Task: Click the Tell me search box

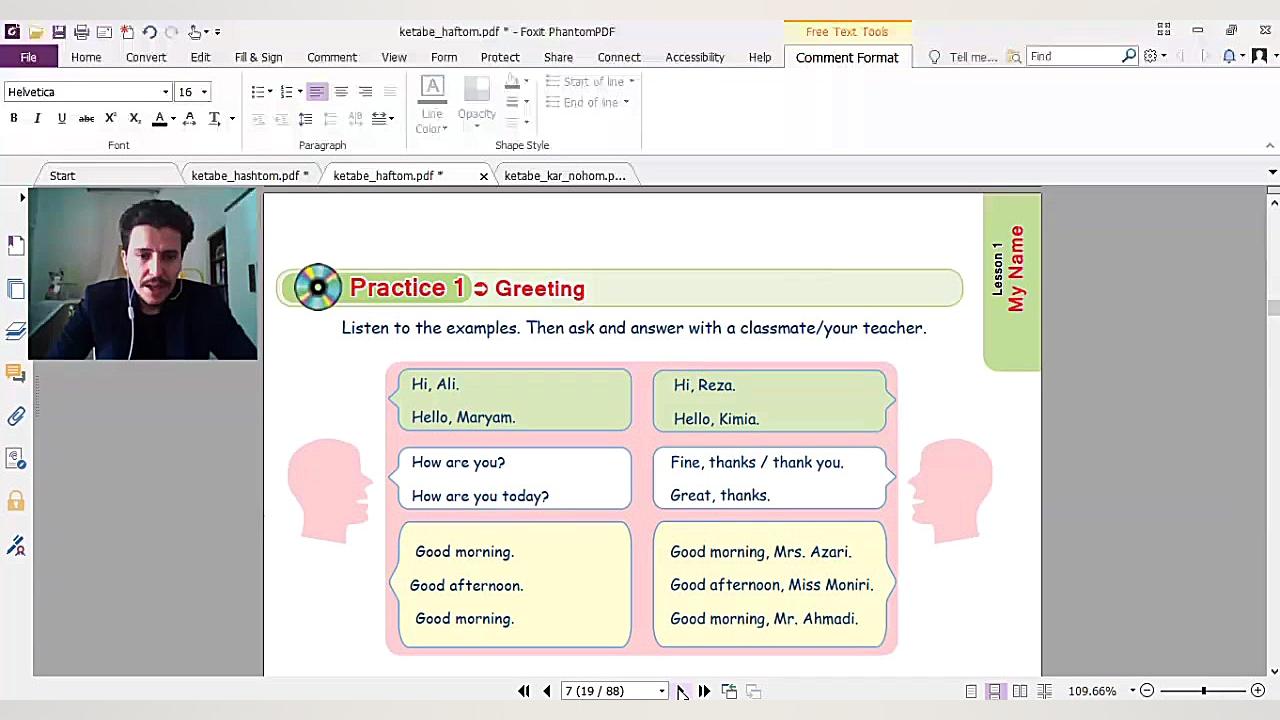Action: [x=973, y=57]
